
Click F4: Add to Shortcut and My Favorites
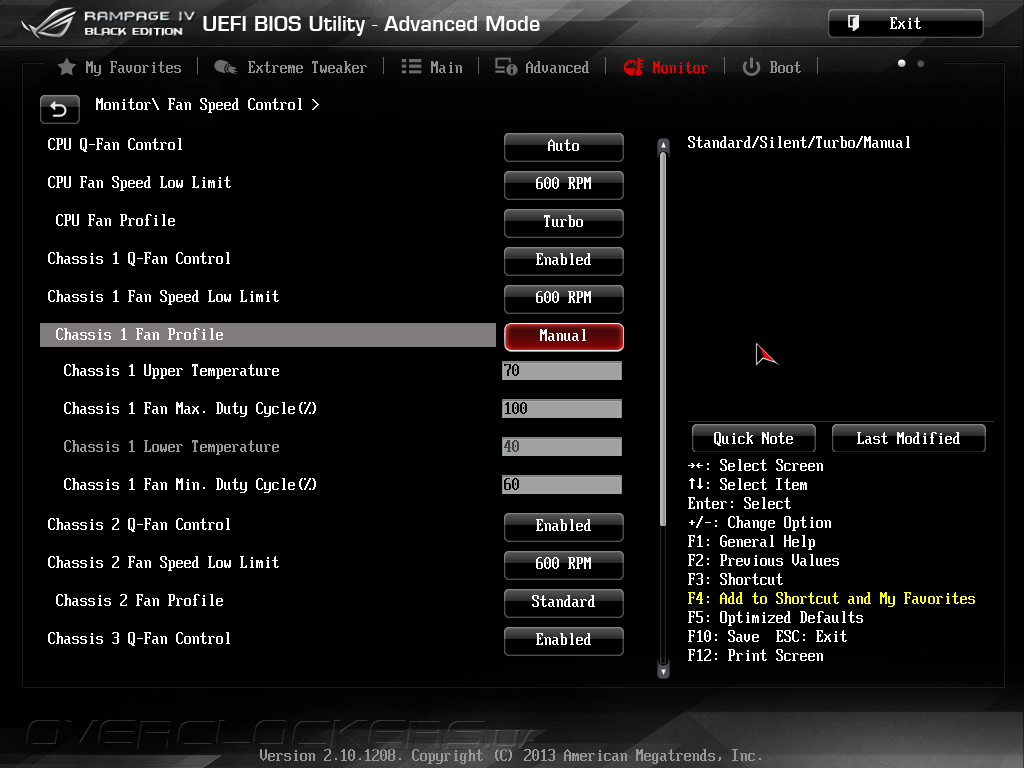[831, 599]
